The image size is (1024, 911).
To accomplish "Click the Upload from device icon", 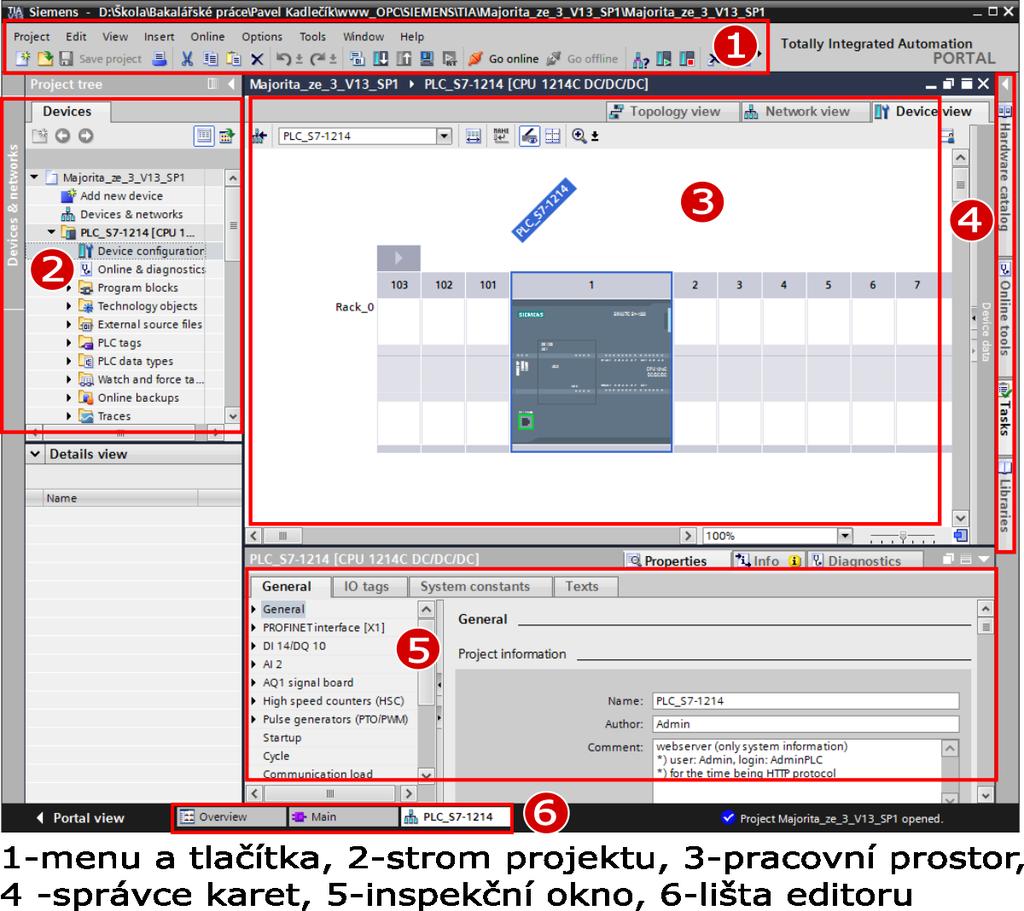I will coord(404,59).
